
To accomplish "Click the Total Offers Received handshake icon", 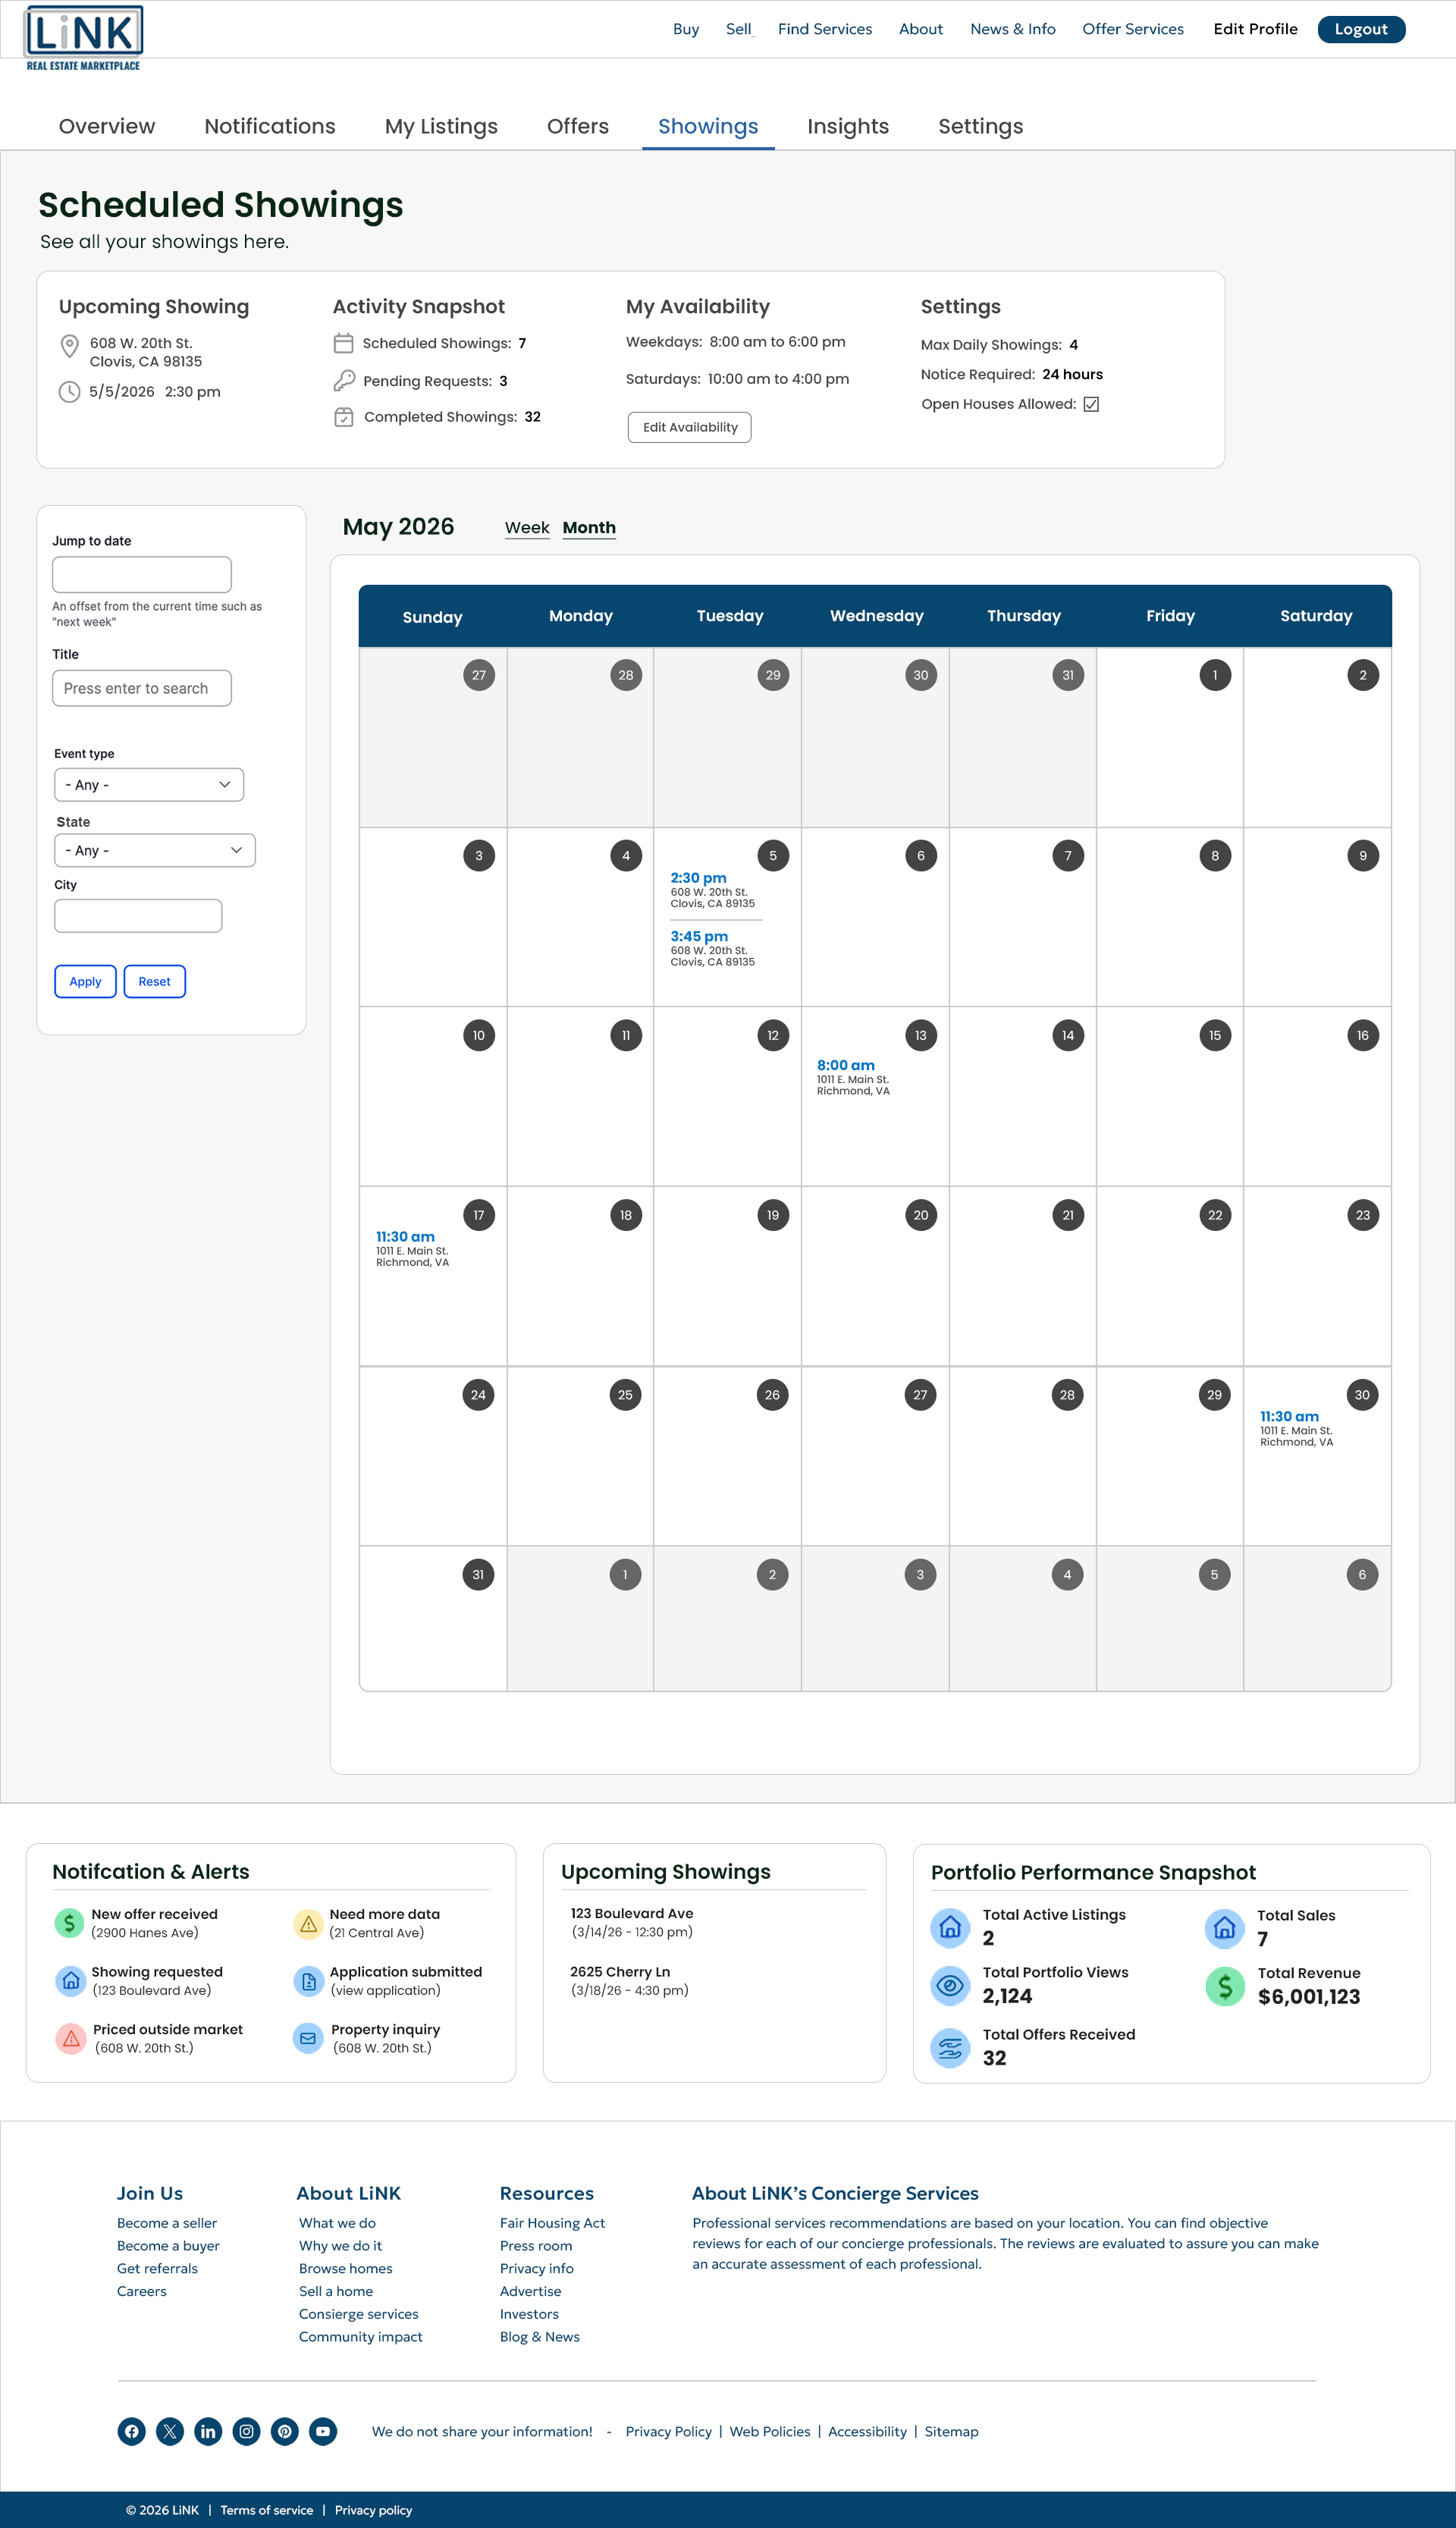I will [x=950, y=2047].
